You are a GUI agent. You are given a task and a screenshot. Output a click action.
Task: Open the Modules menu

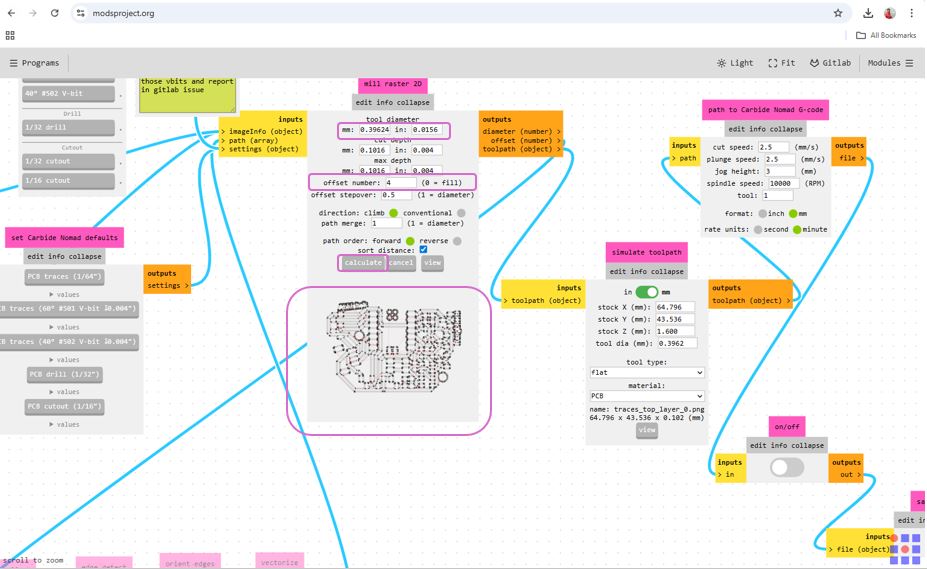890,63
